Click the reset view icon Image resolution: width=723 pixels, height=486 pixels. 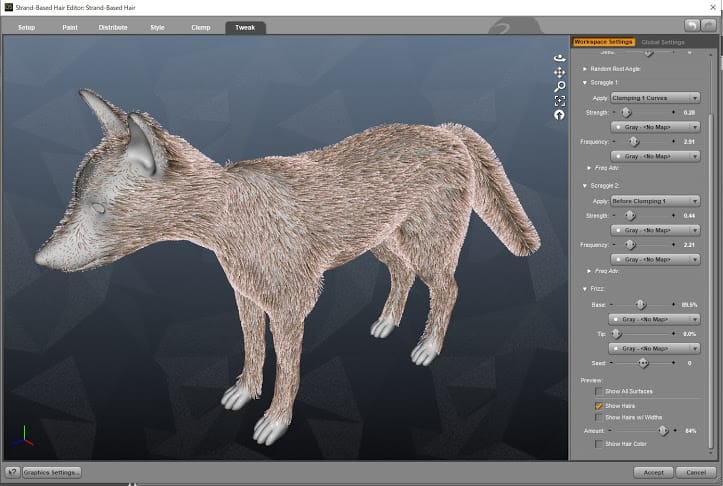(x=560, y=115)
